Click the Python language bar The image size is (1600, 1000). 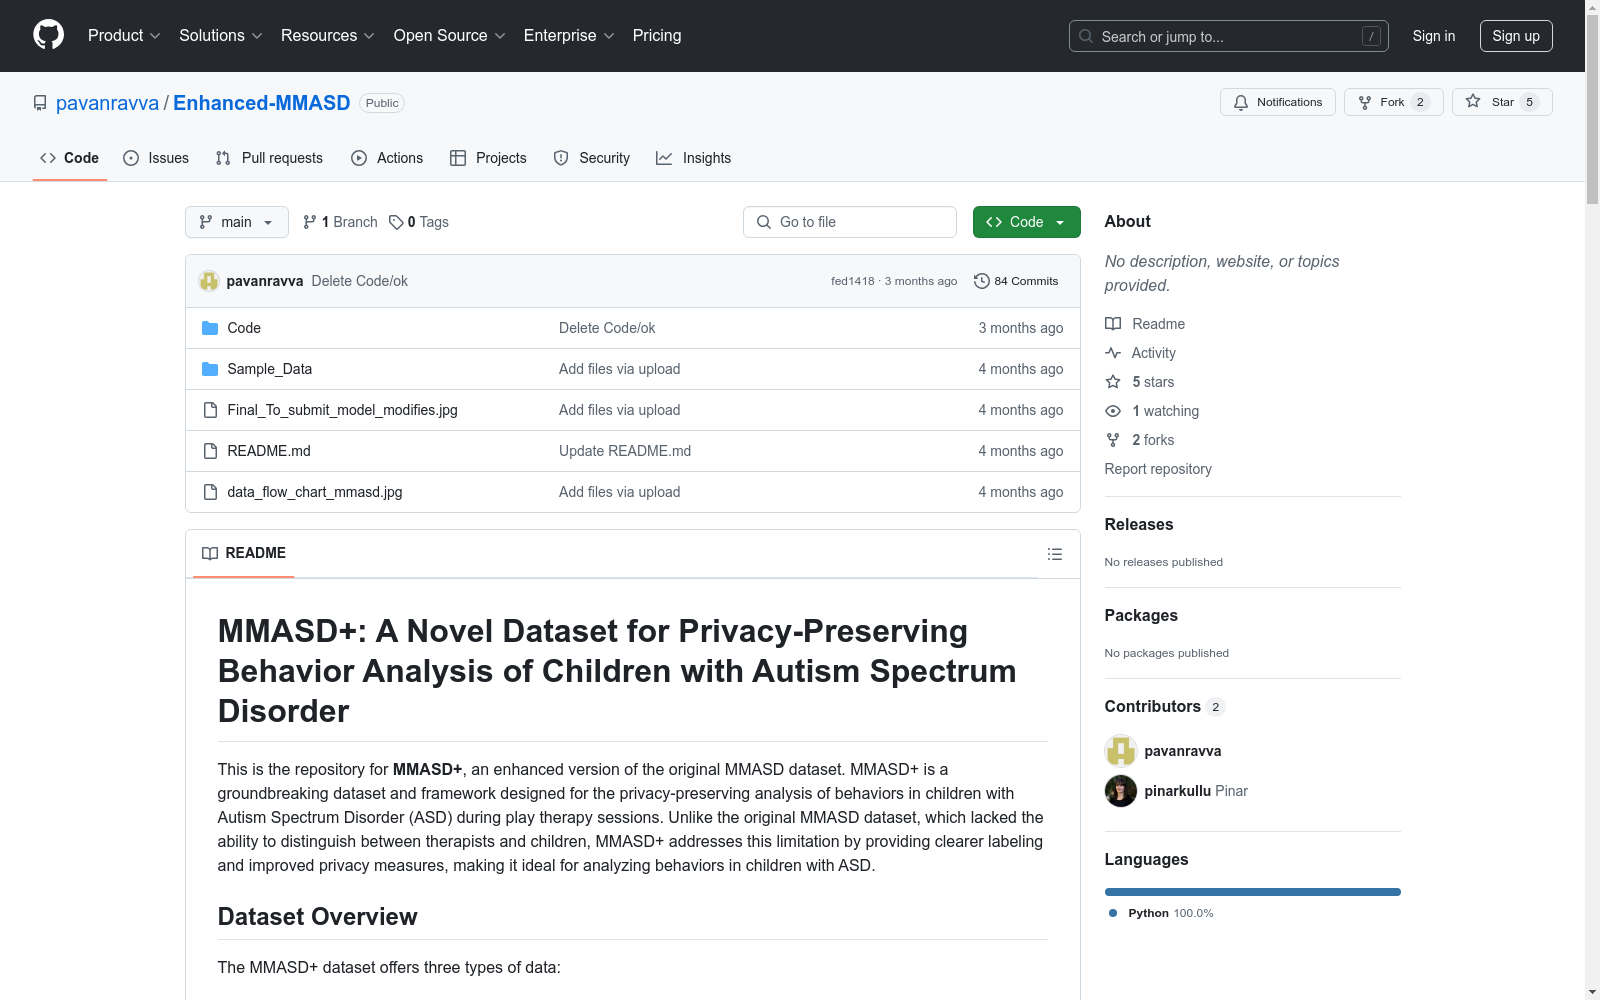pos(1252,892)
